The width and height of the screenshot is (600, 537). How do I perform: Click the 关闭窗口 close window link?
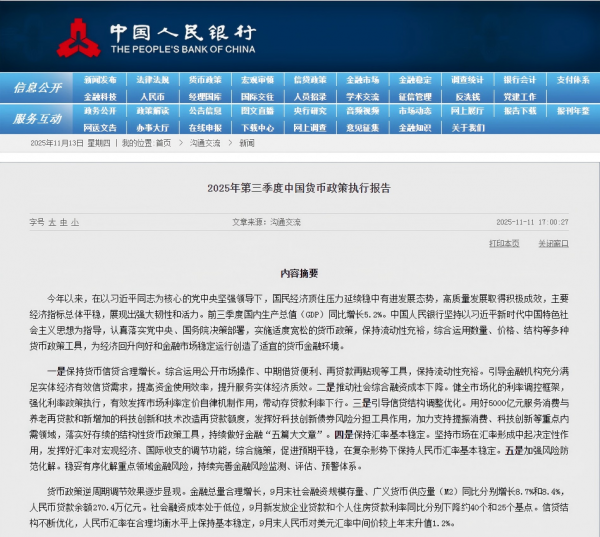(553, 243)
